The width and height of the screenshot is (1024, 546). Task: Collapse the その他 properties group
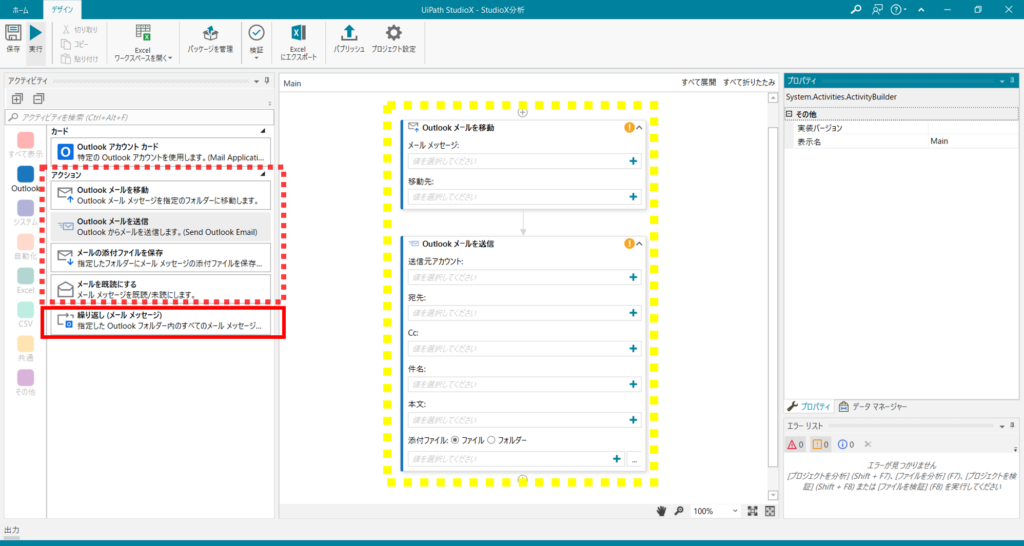point(790,114)
